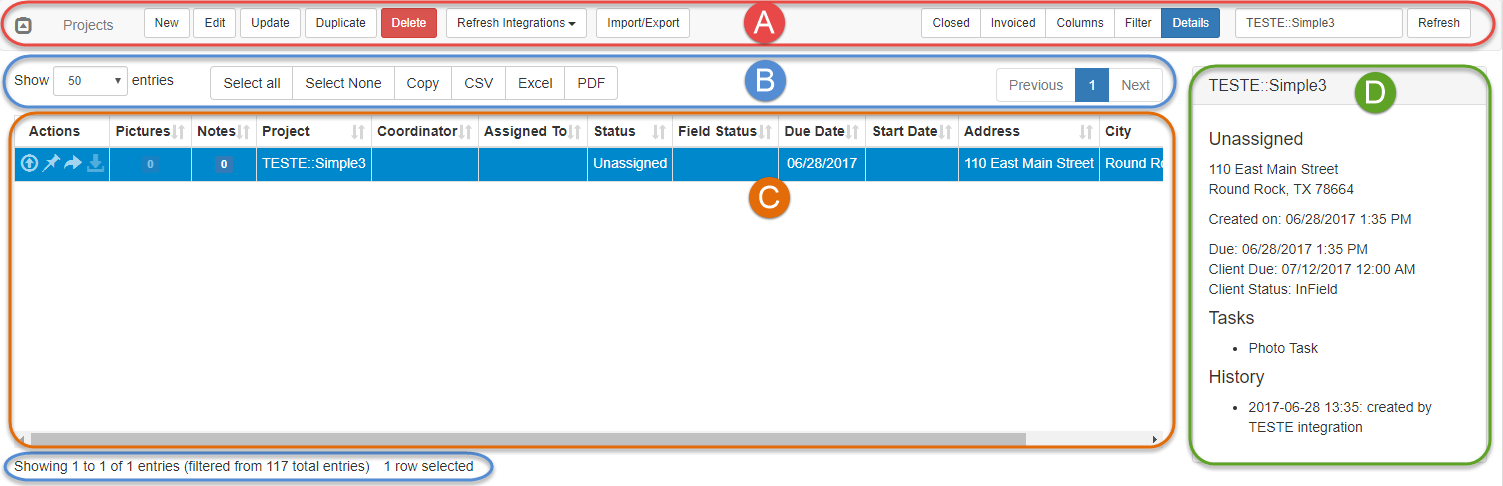Viewport: 1503px width, 486px height.
Task: Click the pin icon in the TESTE::Simple3 row
Action: pyautogui.click(x=51, y=163)
